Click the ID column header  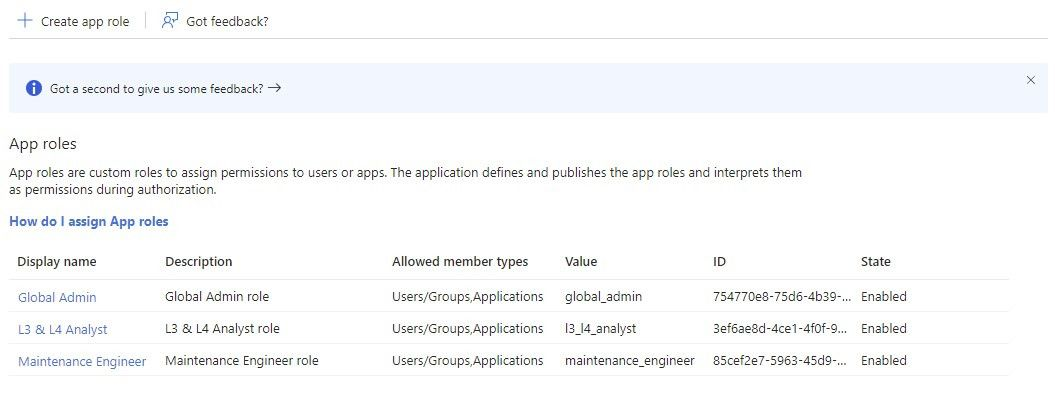[x=719, y=262]
